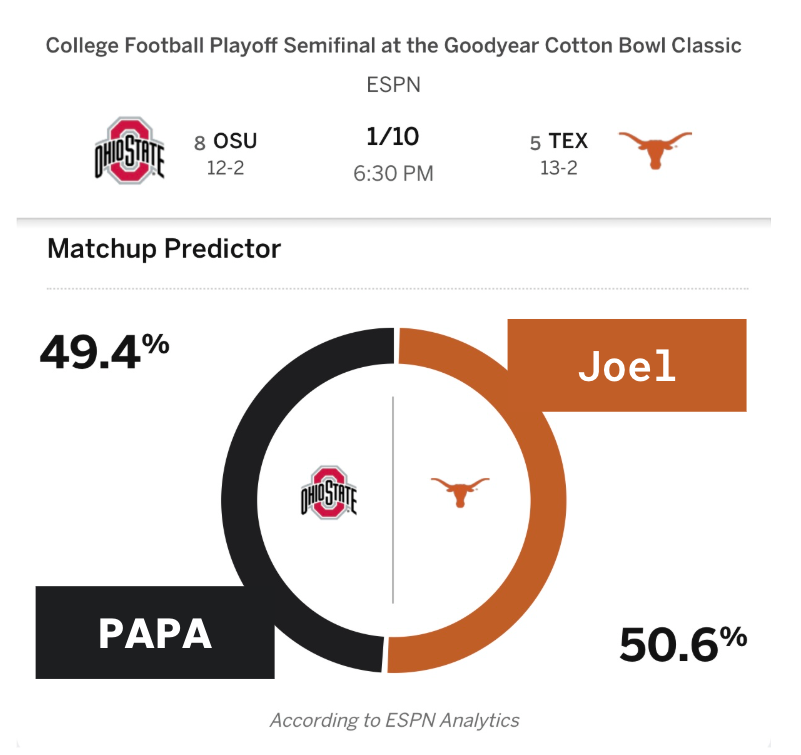Click the Matchup Predictor heading

(164, 248)
